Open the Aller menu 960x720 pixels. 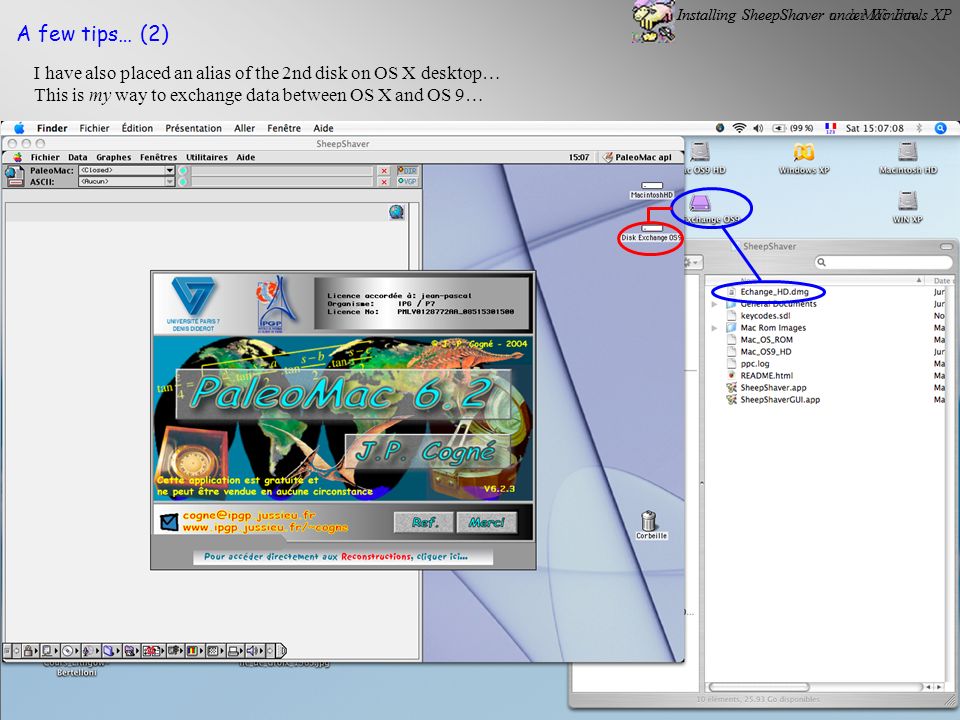click(x=244, y=128)
